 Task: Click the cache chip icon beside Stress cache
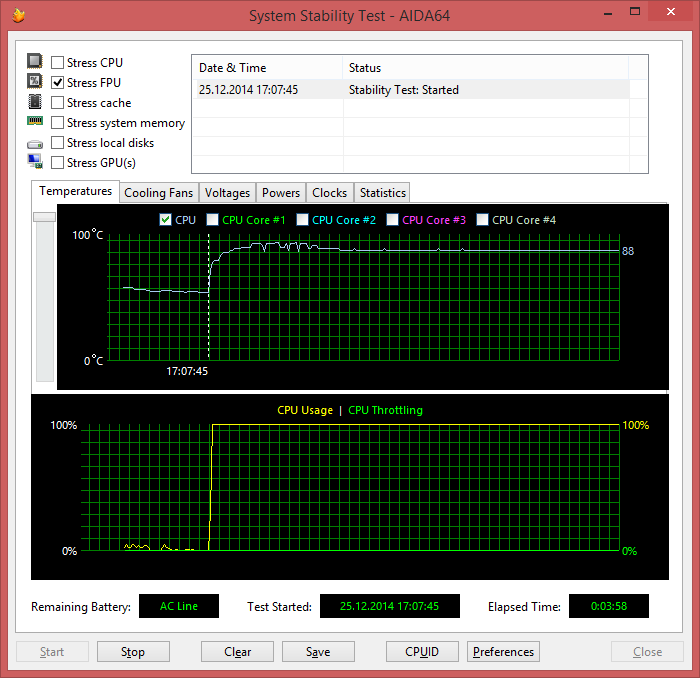point(35,102)
